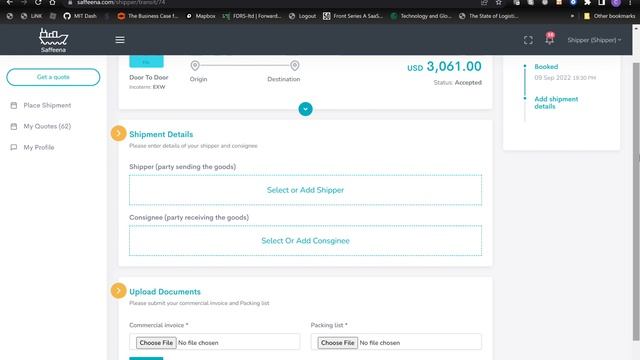Choose File for Packing list
640x360 pixels.
pos(338,343)
